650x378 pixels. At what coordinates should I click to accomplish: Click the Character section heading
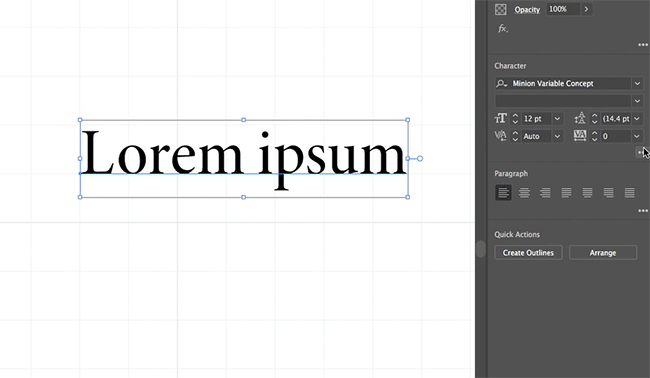510,66
